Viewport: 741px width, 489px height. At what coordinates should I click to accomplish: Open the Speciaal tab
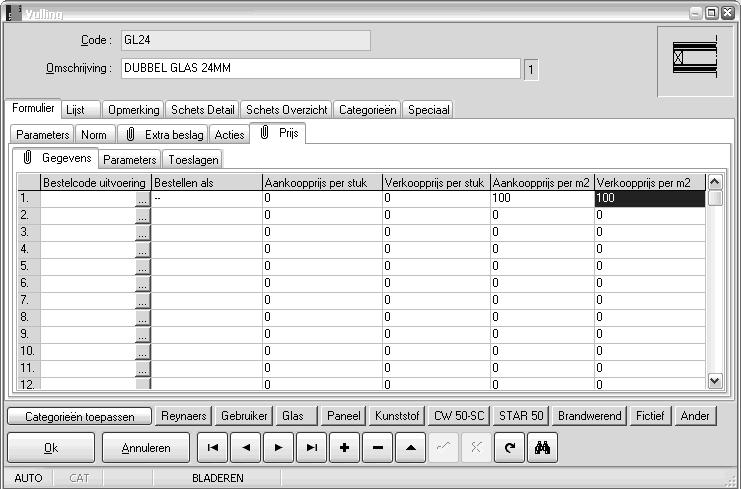pos(428,110)
